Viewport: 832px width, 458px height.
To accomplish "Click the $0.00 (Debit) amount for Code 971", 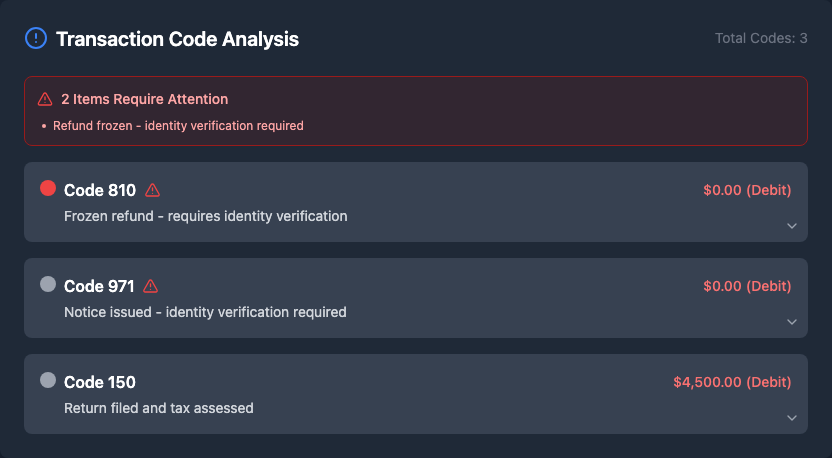I will click(x=747, y=286).
